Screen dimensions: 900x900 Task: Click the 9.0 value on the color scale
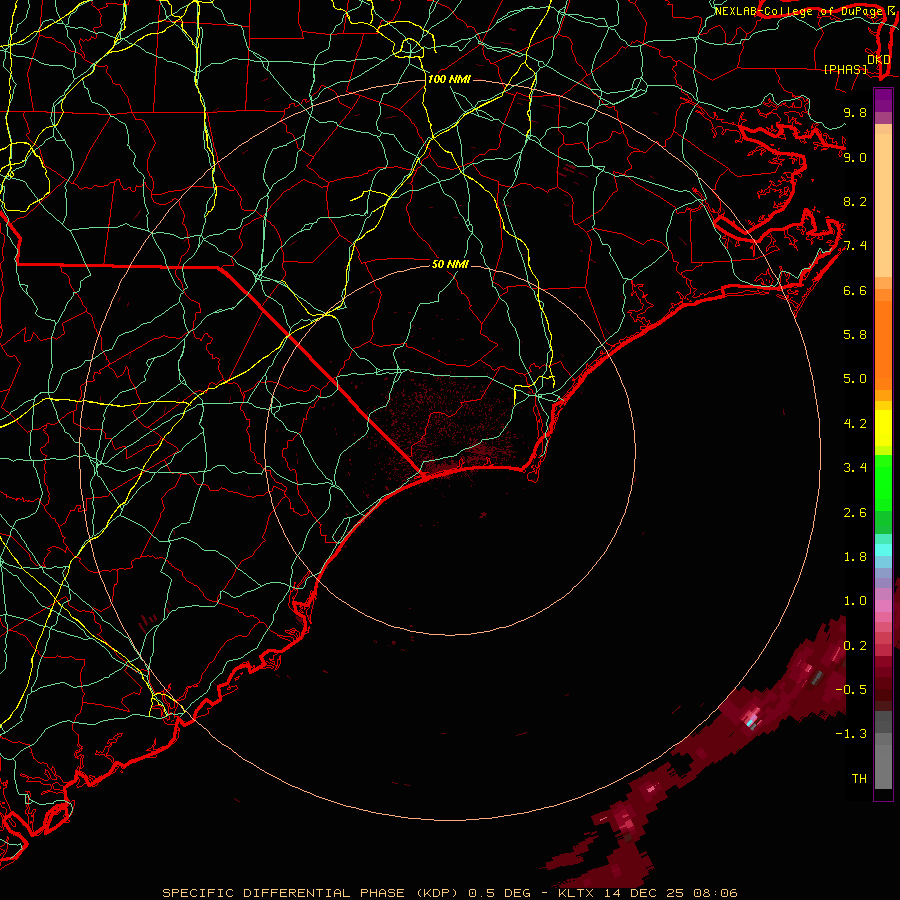pos(855,157)
